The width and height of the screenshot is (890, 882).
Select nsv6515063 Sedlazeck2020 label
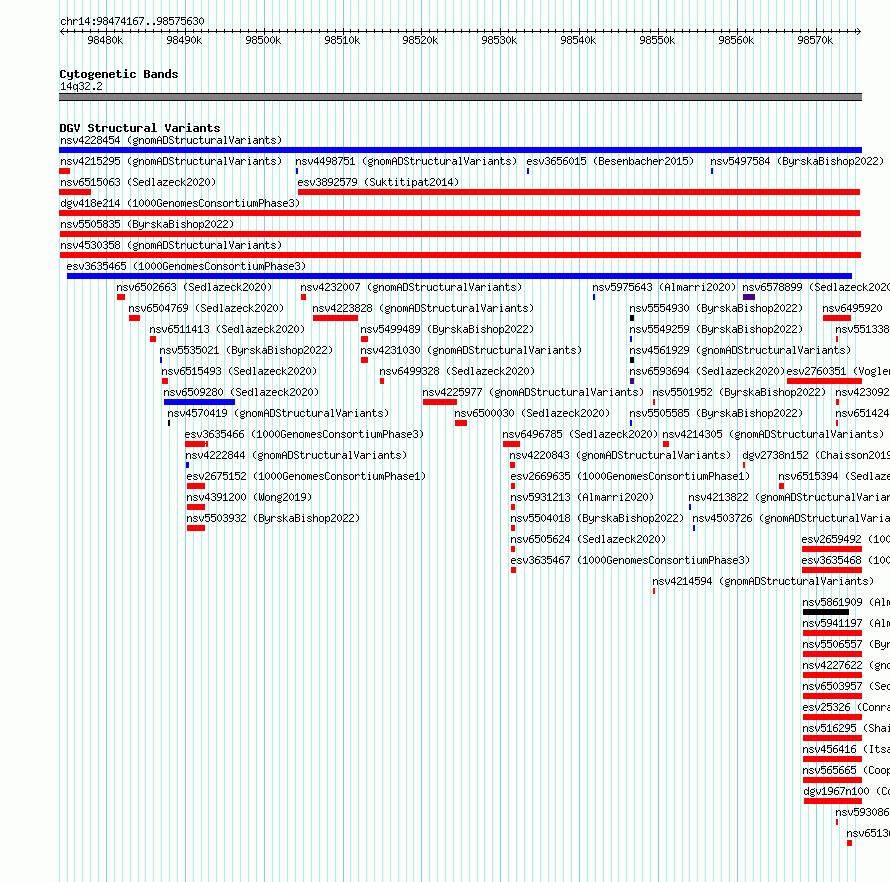tap(138, 182)
